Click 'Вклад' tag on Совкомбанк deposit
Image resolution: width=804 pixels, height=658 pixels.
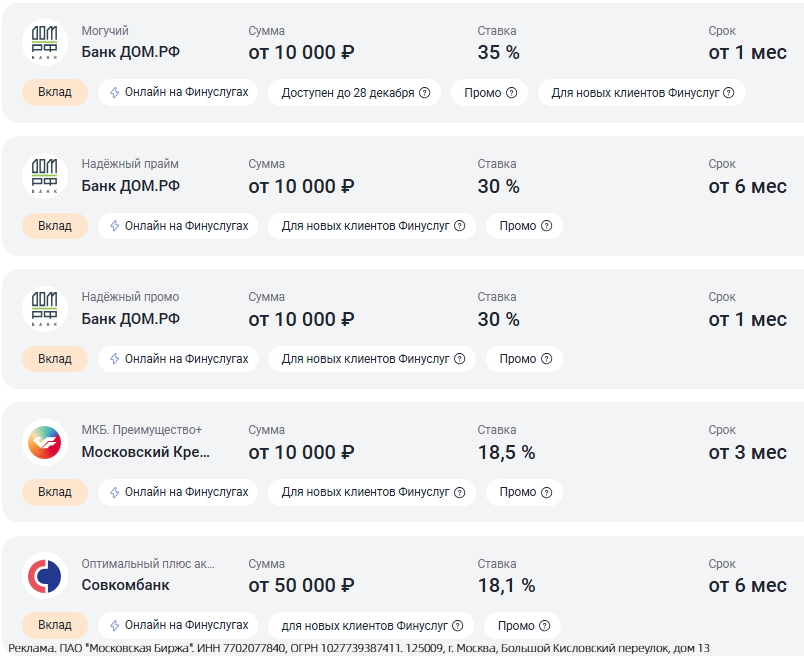coord(55,625)
